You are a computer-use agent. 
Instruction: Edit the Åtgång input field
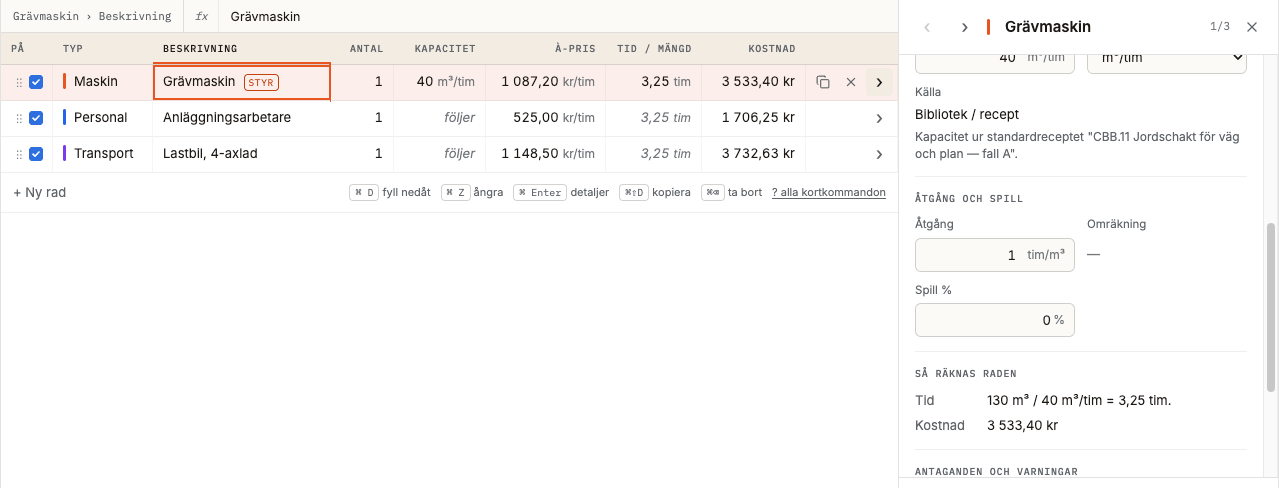pyautogui.click(x=995, y=255)
